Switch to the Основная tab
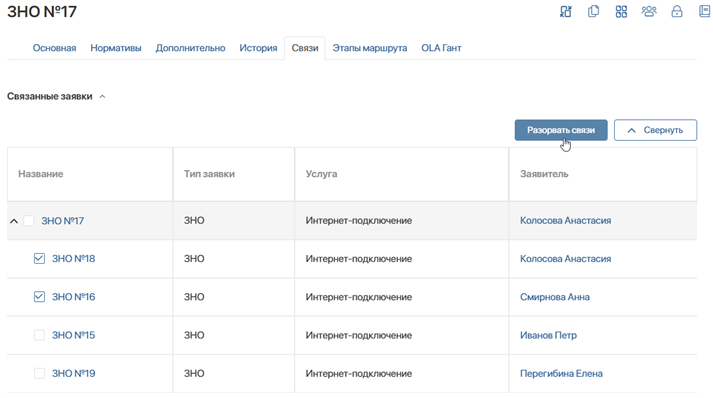 point(54,48)
